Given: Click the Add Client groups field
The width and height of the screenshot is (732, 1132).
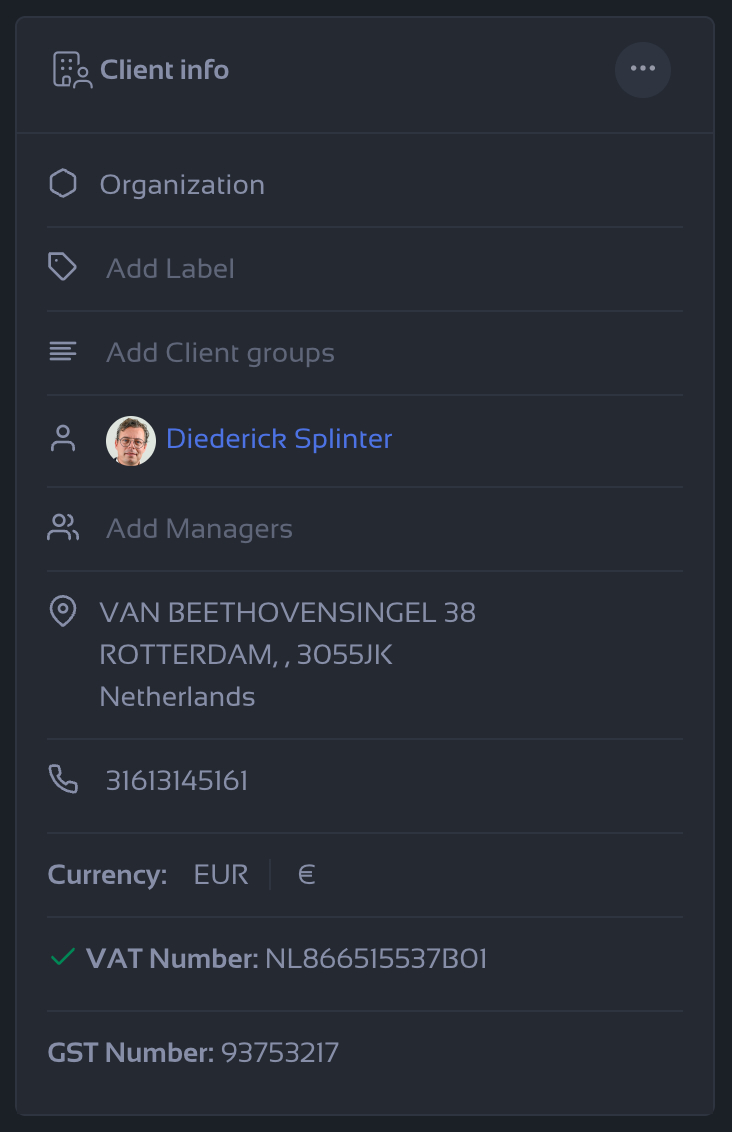Looking at the screenshot, I should click(x=220, y=352).
